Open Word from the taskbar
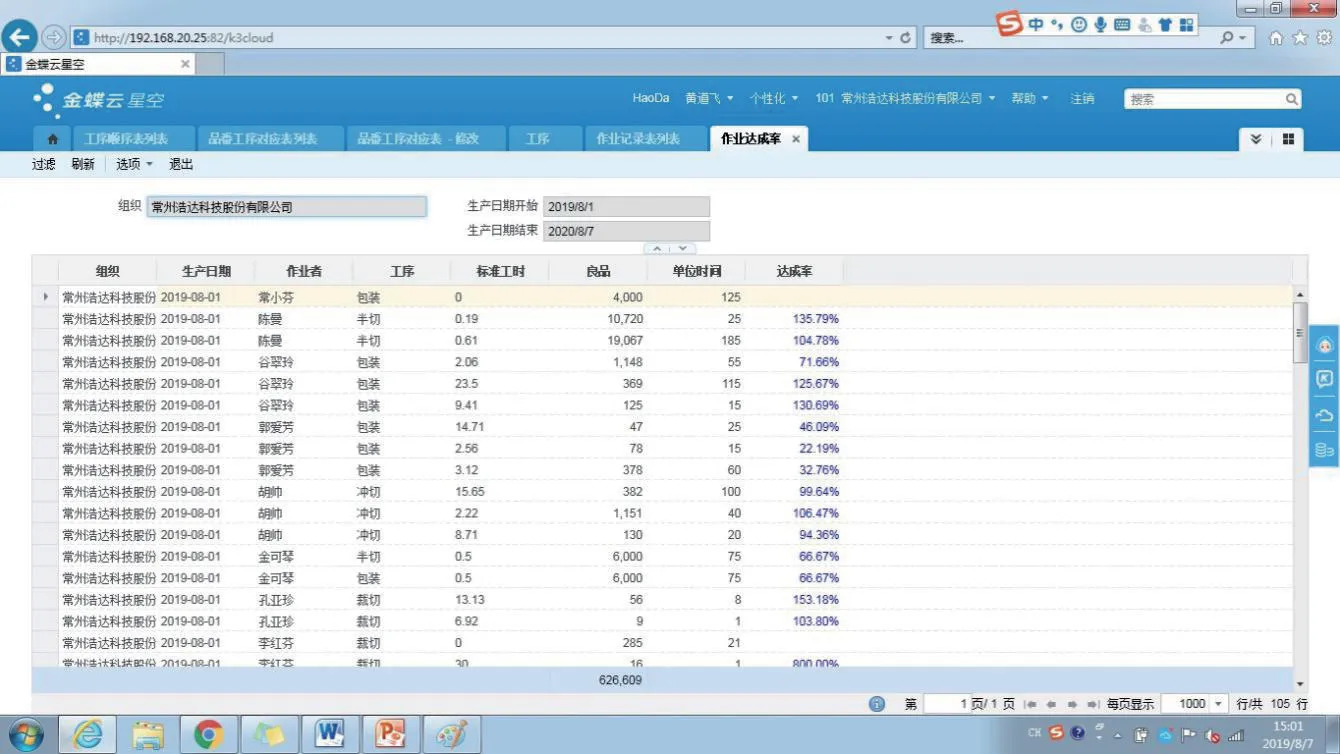This screenshot has width=1340, height=754. [329, 735]
